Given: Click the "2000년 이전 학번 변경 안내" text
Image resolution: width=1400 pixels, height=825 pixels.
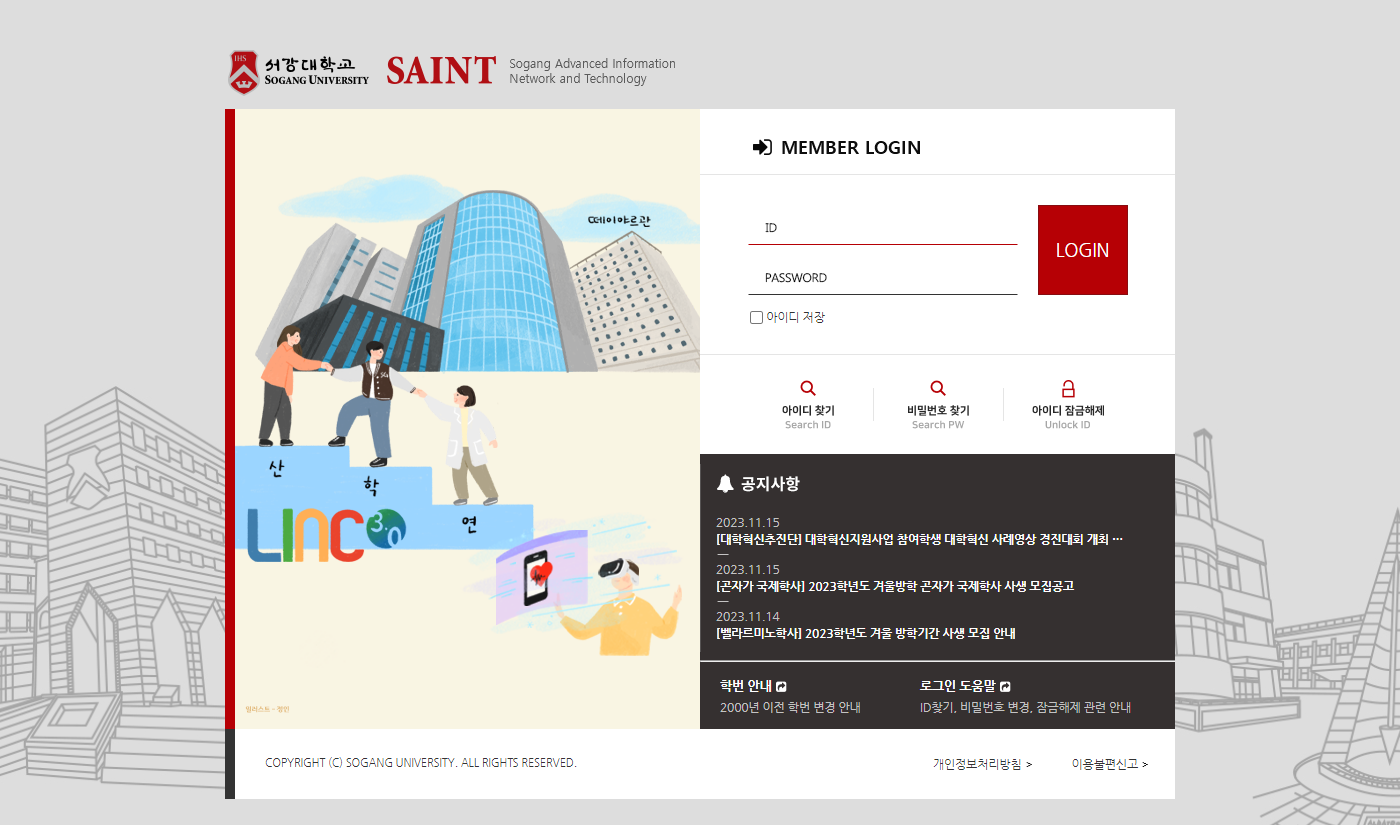Looking at the screenshot, I should point(790,708).
